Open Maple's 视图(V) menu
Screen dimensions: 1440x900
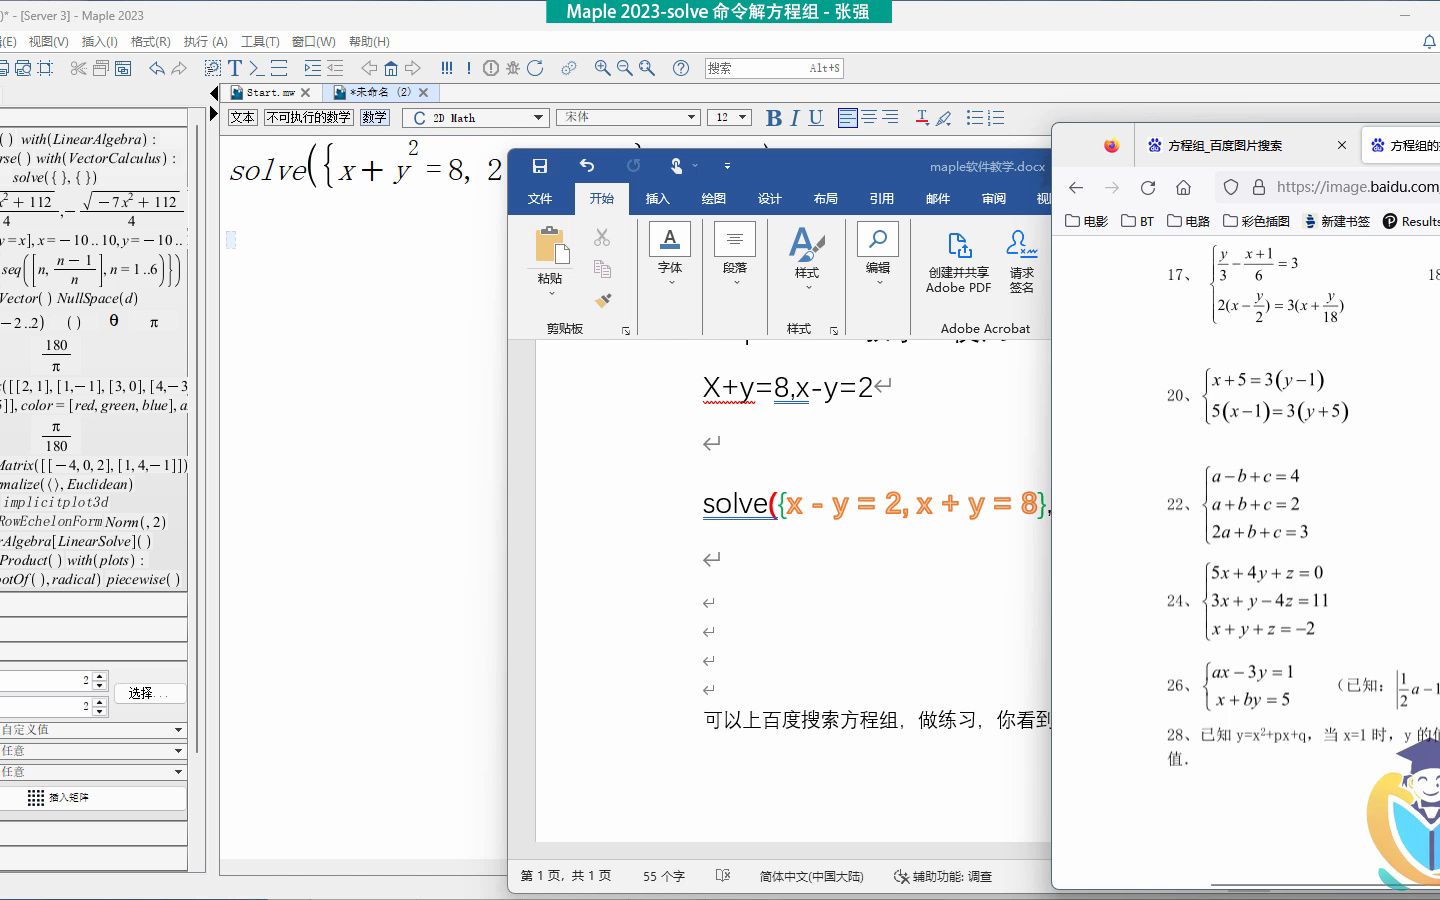point(48,41)
